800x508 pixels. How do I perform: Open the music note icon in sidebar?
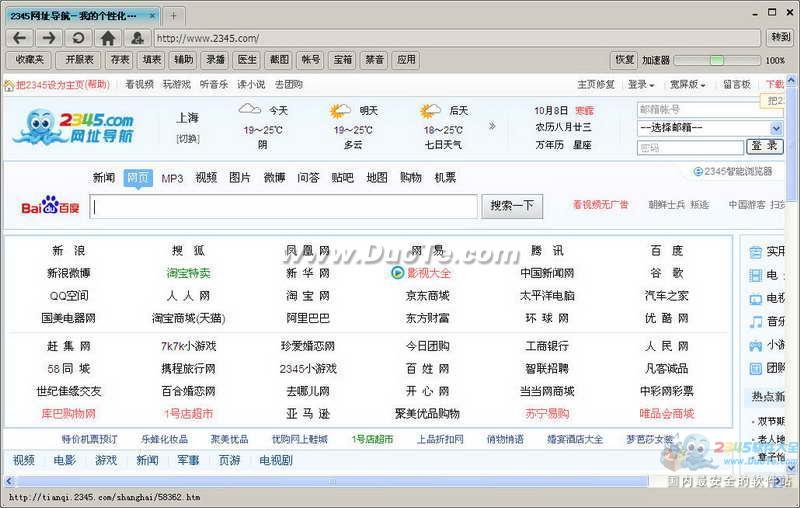coord(756,321)
